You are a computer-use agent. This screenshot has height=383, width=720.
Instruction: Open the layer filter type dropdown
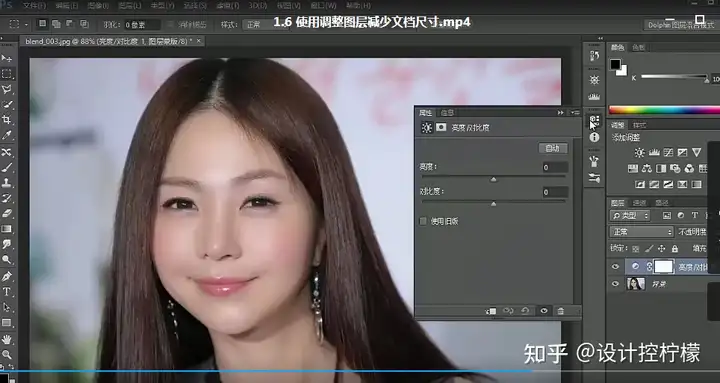coord(630,215)
